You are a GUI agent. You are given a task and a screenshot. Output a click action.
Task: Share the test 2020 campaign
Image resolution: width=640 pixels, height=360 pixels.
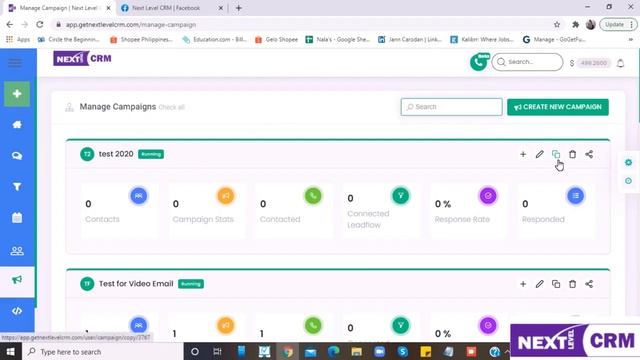tap(589, 154)
